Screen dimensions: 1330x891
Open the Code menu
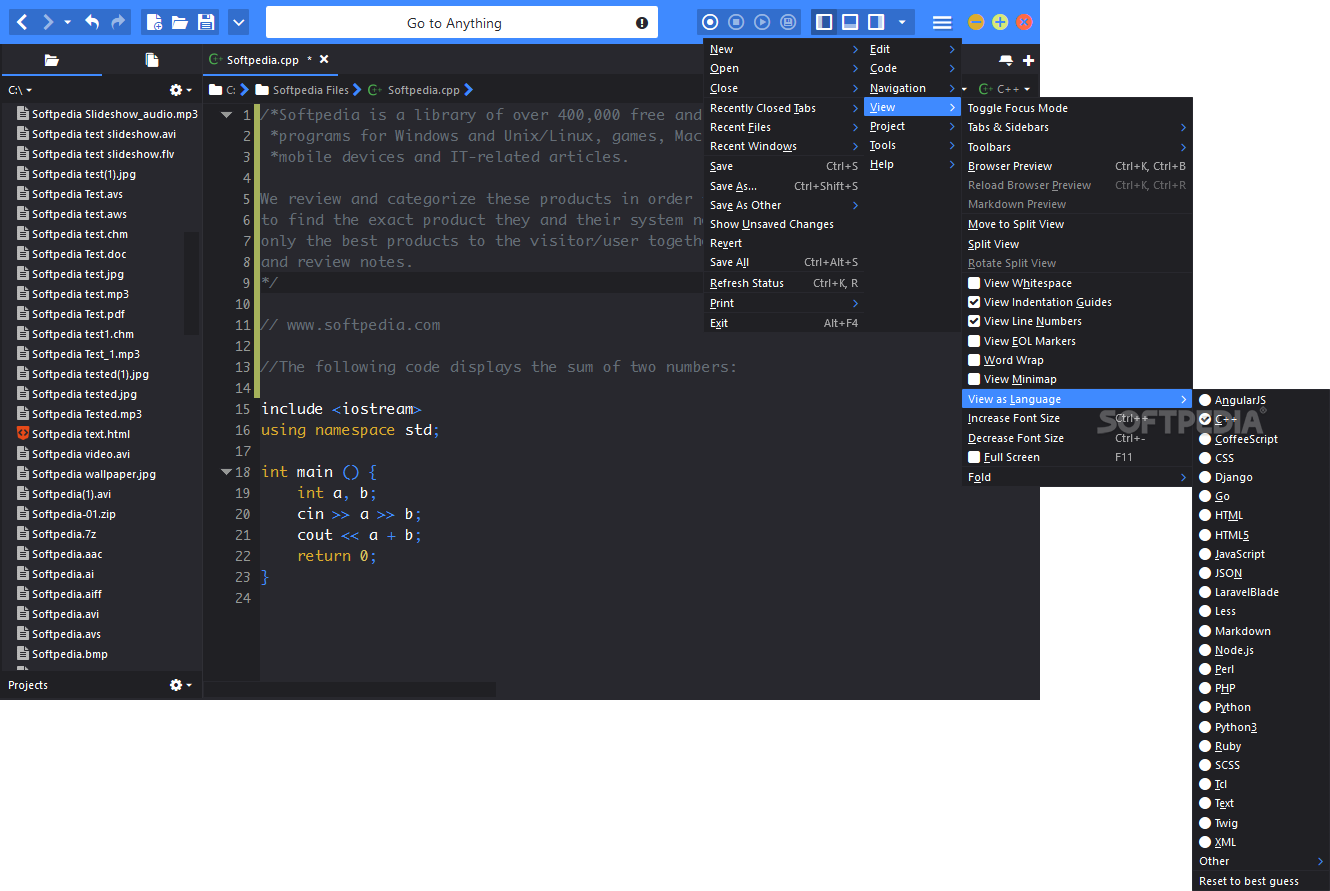coord(911,68)
